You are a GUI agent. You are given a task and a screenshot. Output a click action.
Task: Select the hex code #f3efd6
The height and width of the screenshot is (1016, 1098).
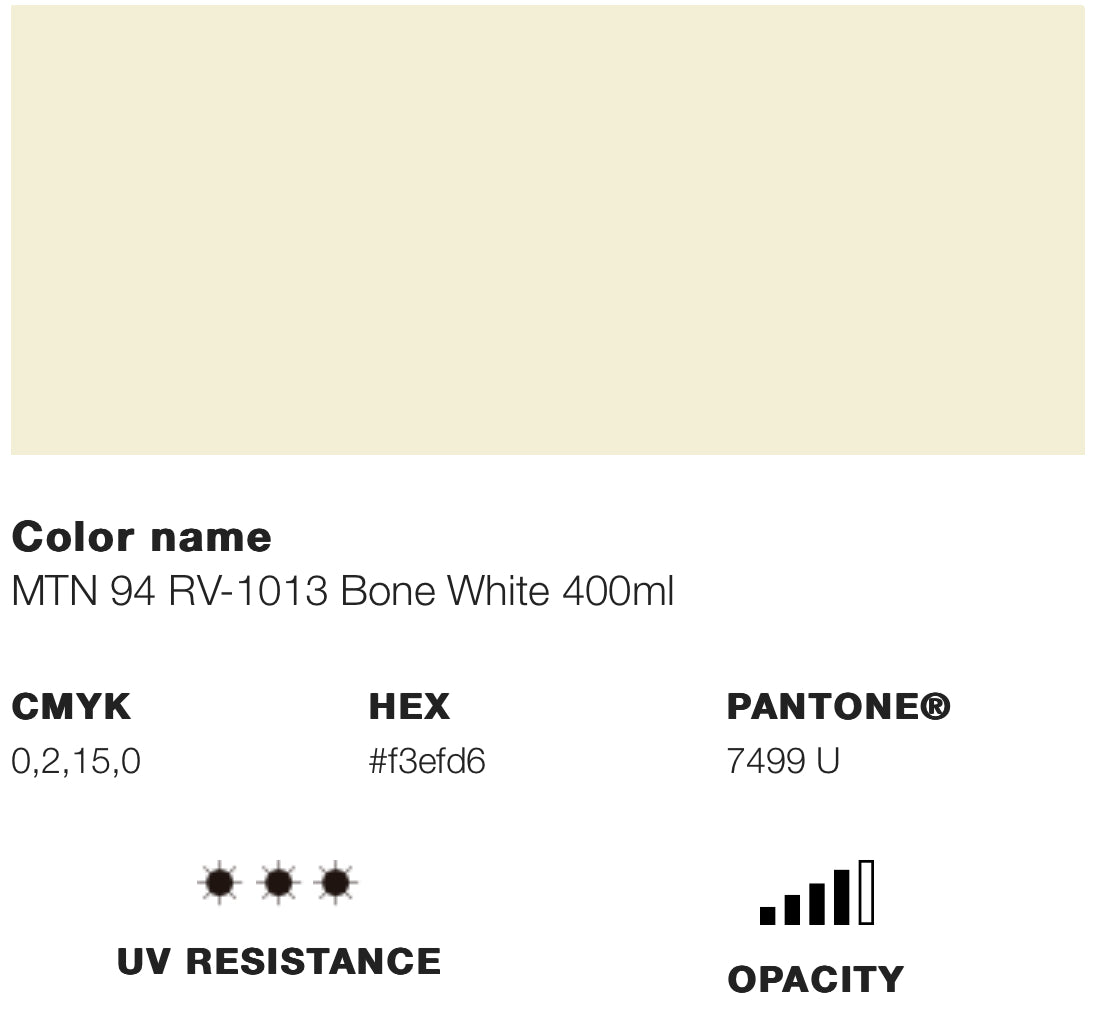click(427, 762)
